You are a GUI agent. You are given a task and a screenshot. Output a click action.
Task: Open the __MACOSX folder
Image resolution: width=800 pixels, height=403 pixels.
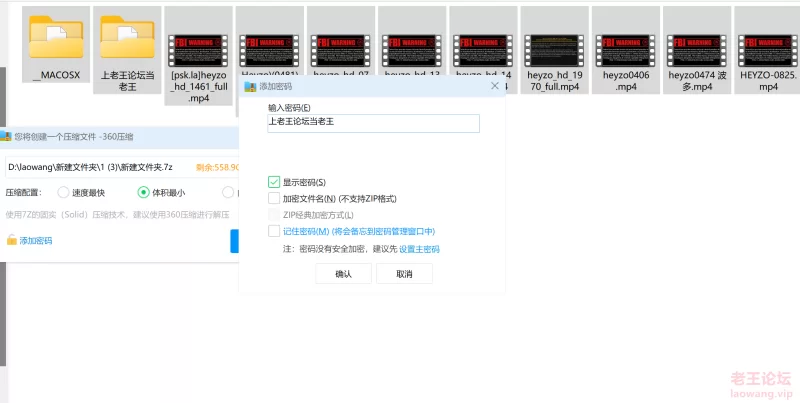56,44
